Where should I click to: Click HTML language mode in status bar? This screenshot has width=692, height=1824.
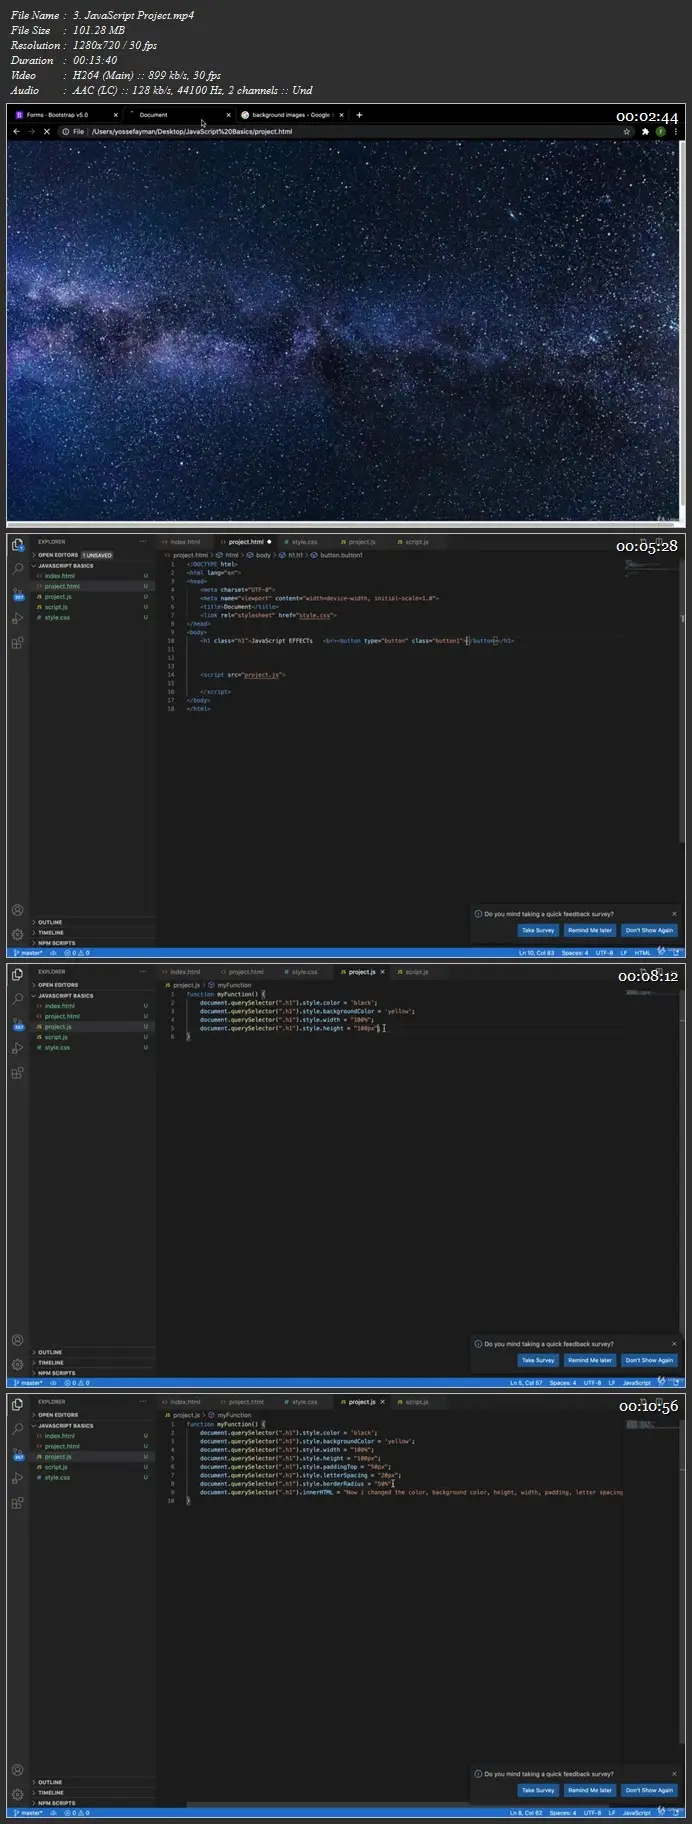[643, 953]
